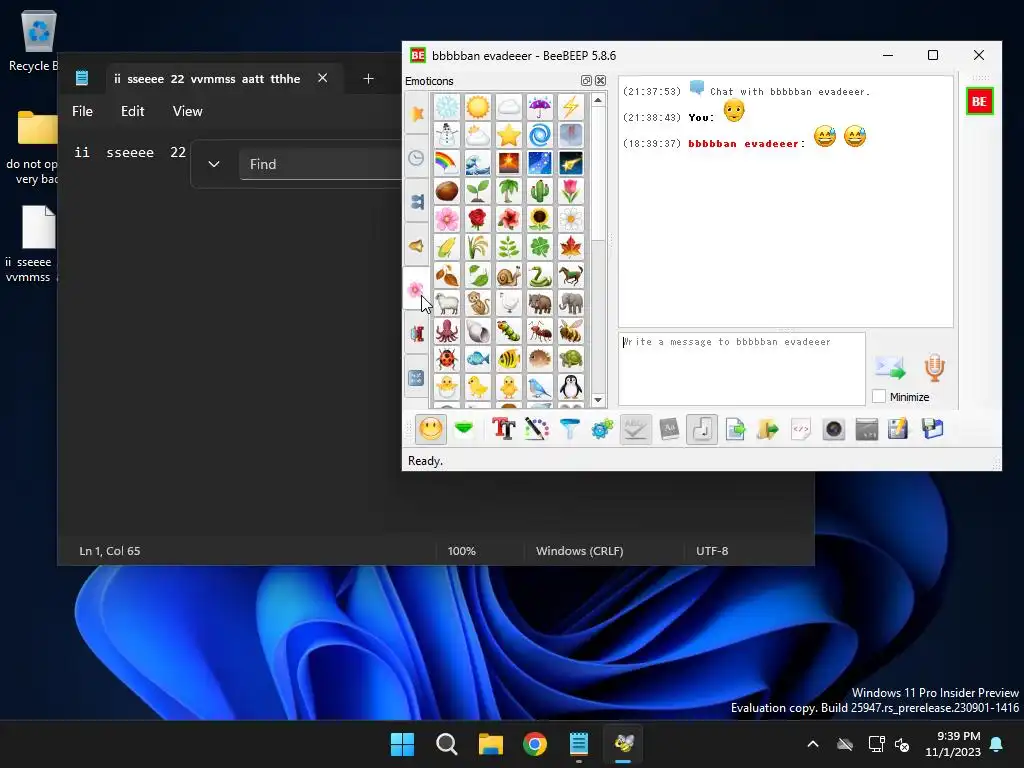Insert the elephant emoticon
This screenshot has width=1024, height=768.
(571, 304)
